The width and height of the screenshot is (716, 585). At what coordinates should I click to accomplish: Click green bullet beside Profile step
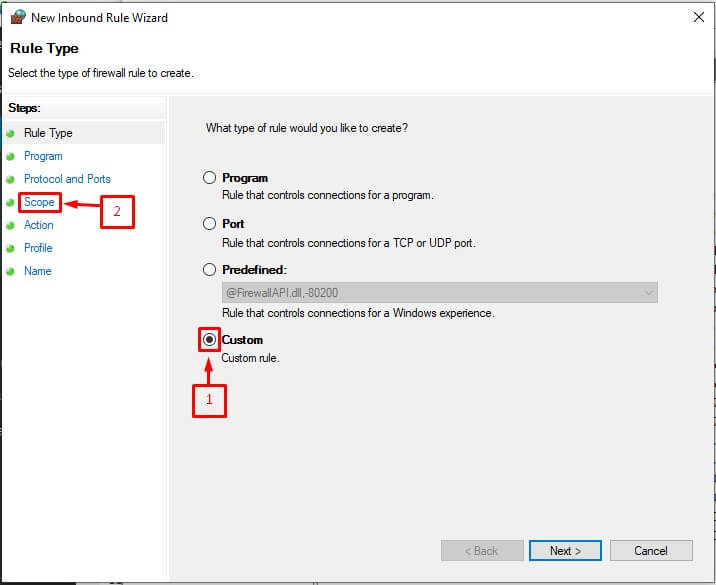11,248
